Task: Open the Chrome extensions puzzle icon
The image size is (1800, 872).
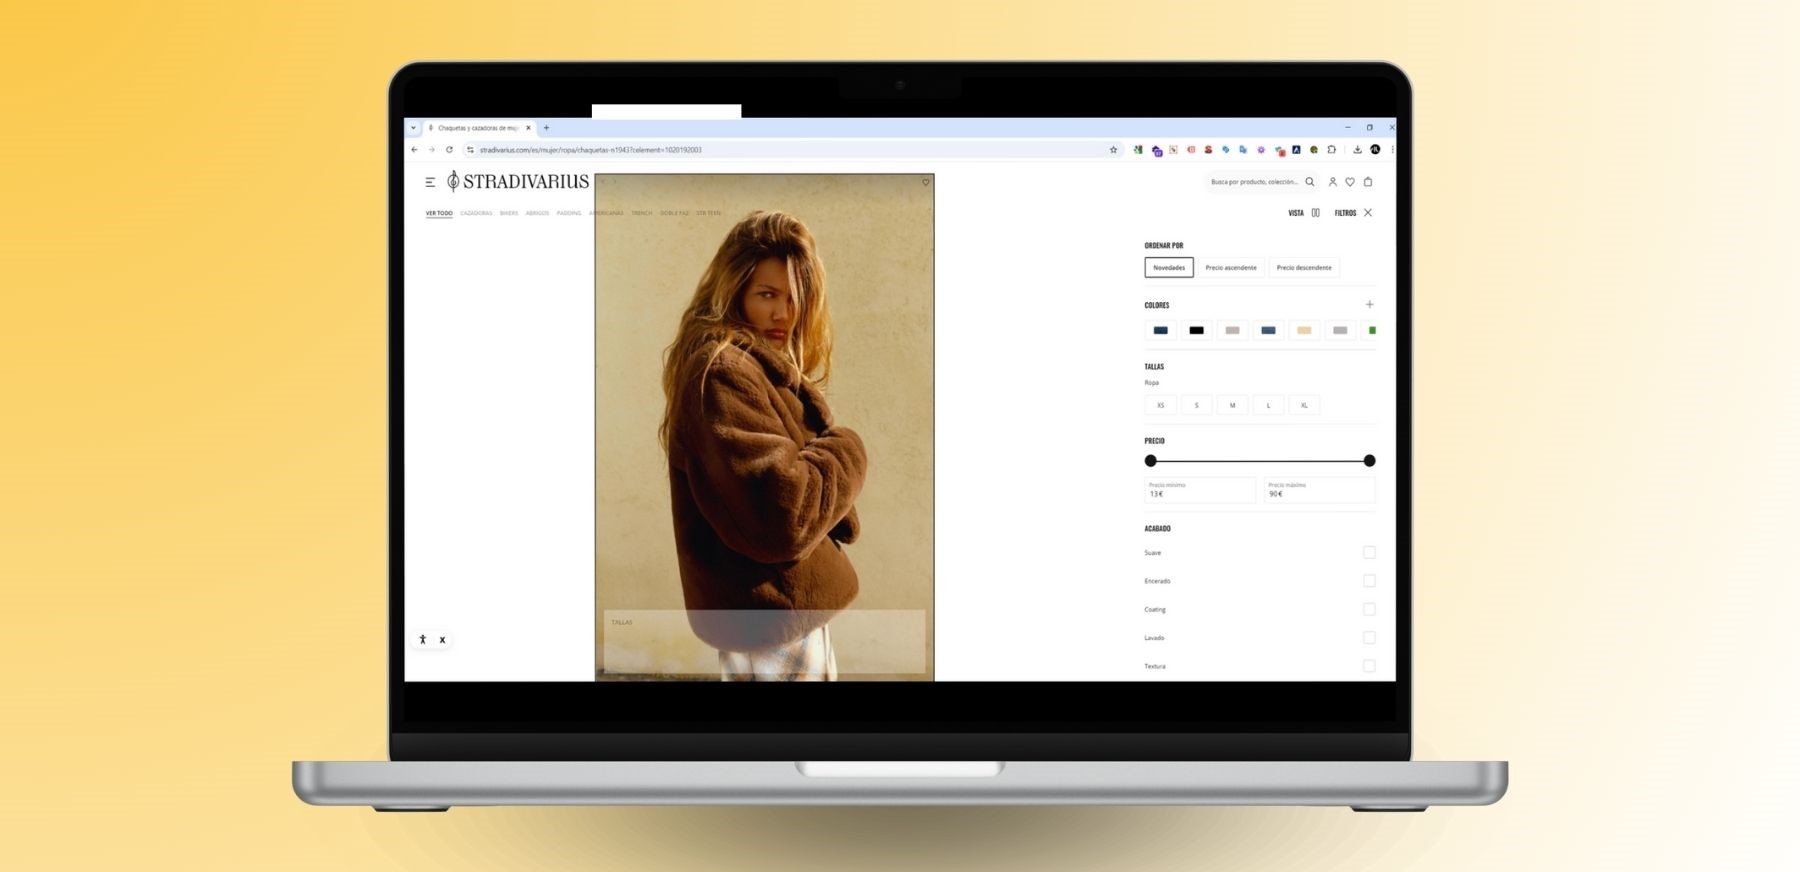Action: point(1331,150)
